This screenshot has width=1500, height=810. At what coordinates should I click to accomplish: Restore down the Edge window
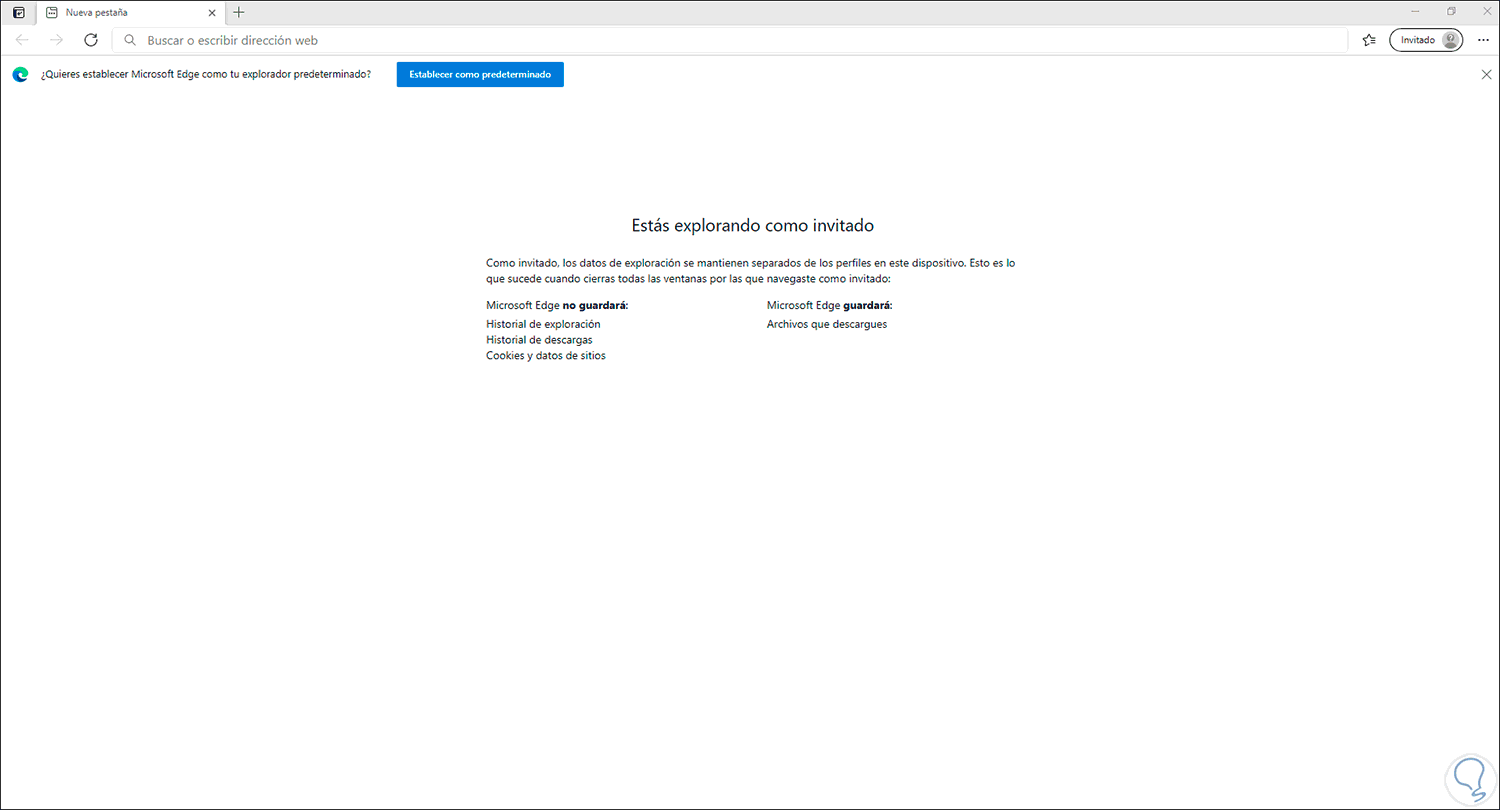(x=1451, y=11)
